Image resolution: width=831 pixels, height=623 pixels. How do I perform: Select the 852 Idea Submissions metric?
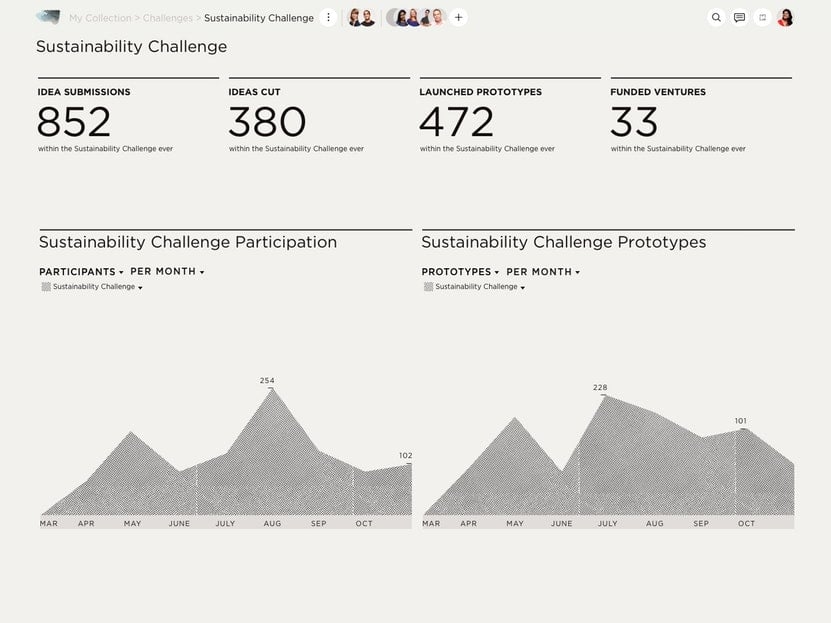[74, 122]
